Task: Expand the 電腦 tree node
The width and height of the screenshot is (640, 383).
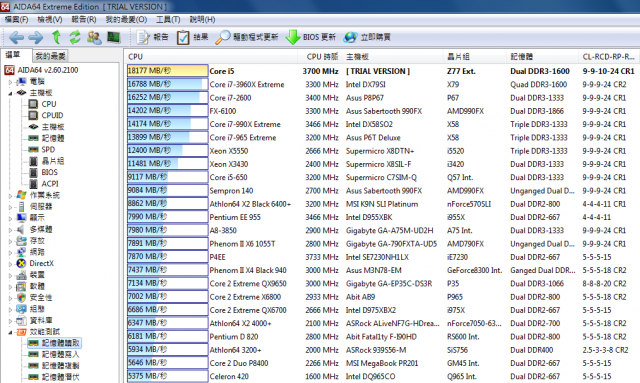Action: [10, 82]
